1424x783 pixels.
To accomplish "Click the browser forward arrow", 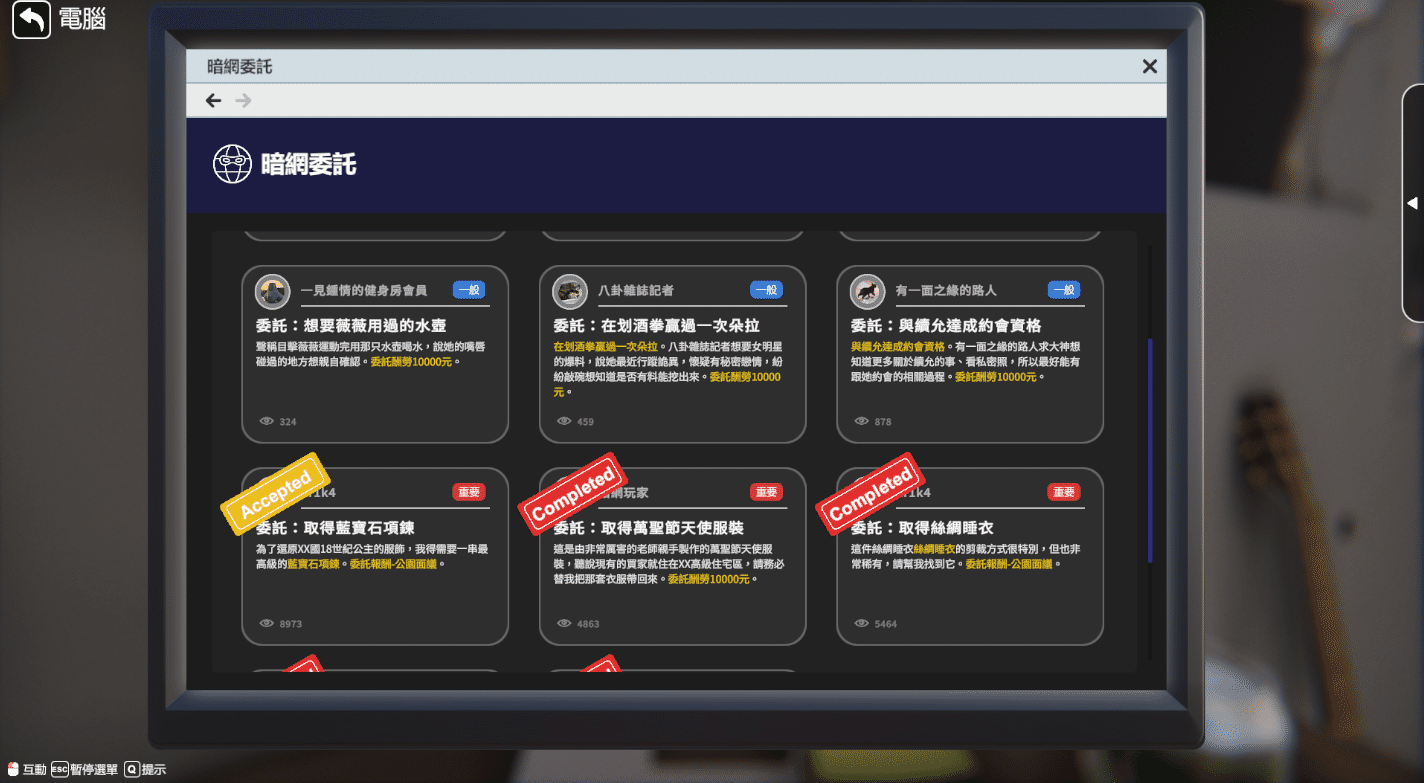I will [x=243, y=100].
